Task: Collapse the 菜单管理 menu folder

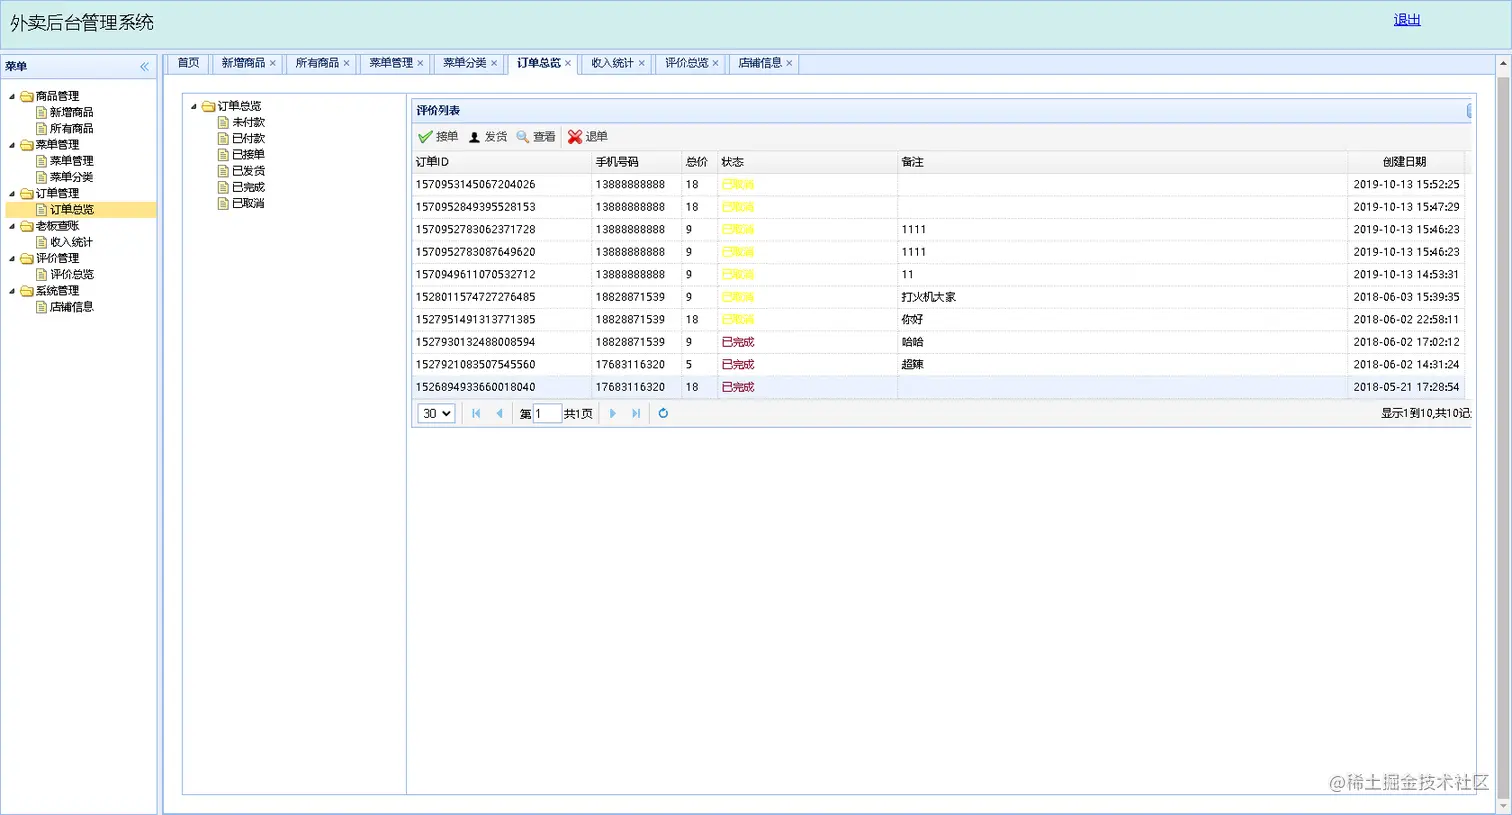Action: 12,145
